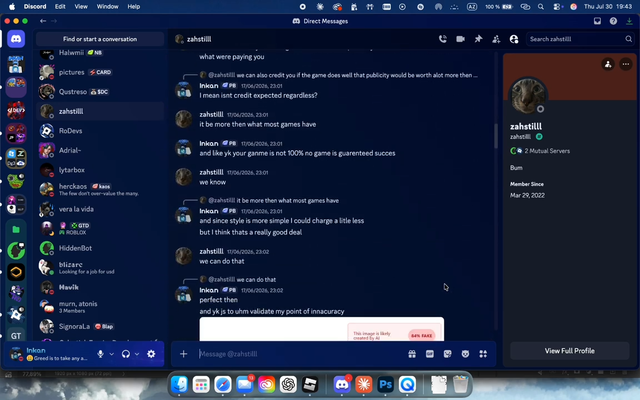Screen dimensions: 640x400
Task: Open DM with Qustreso
Action: point(100,92)
